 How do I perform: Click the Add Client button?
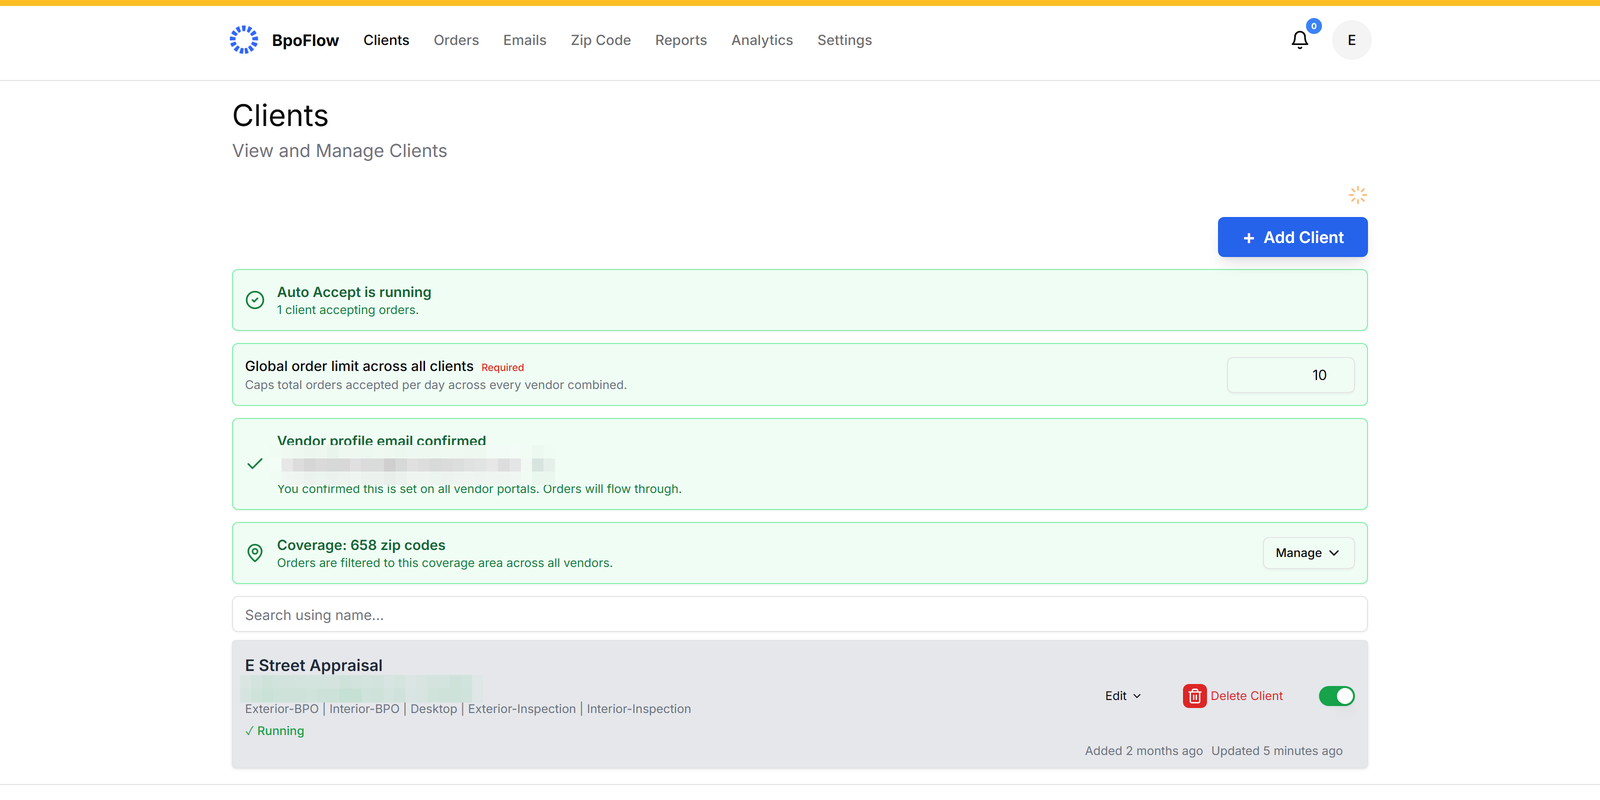click(x=1292, y=237)
